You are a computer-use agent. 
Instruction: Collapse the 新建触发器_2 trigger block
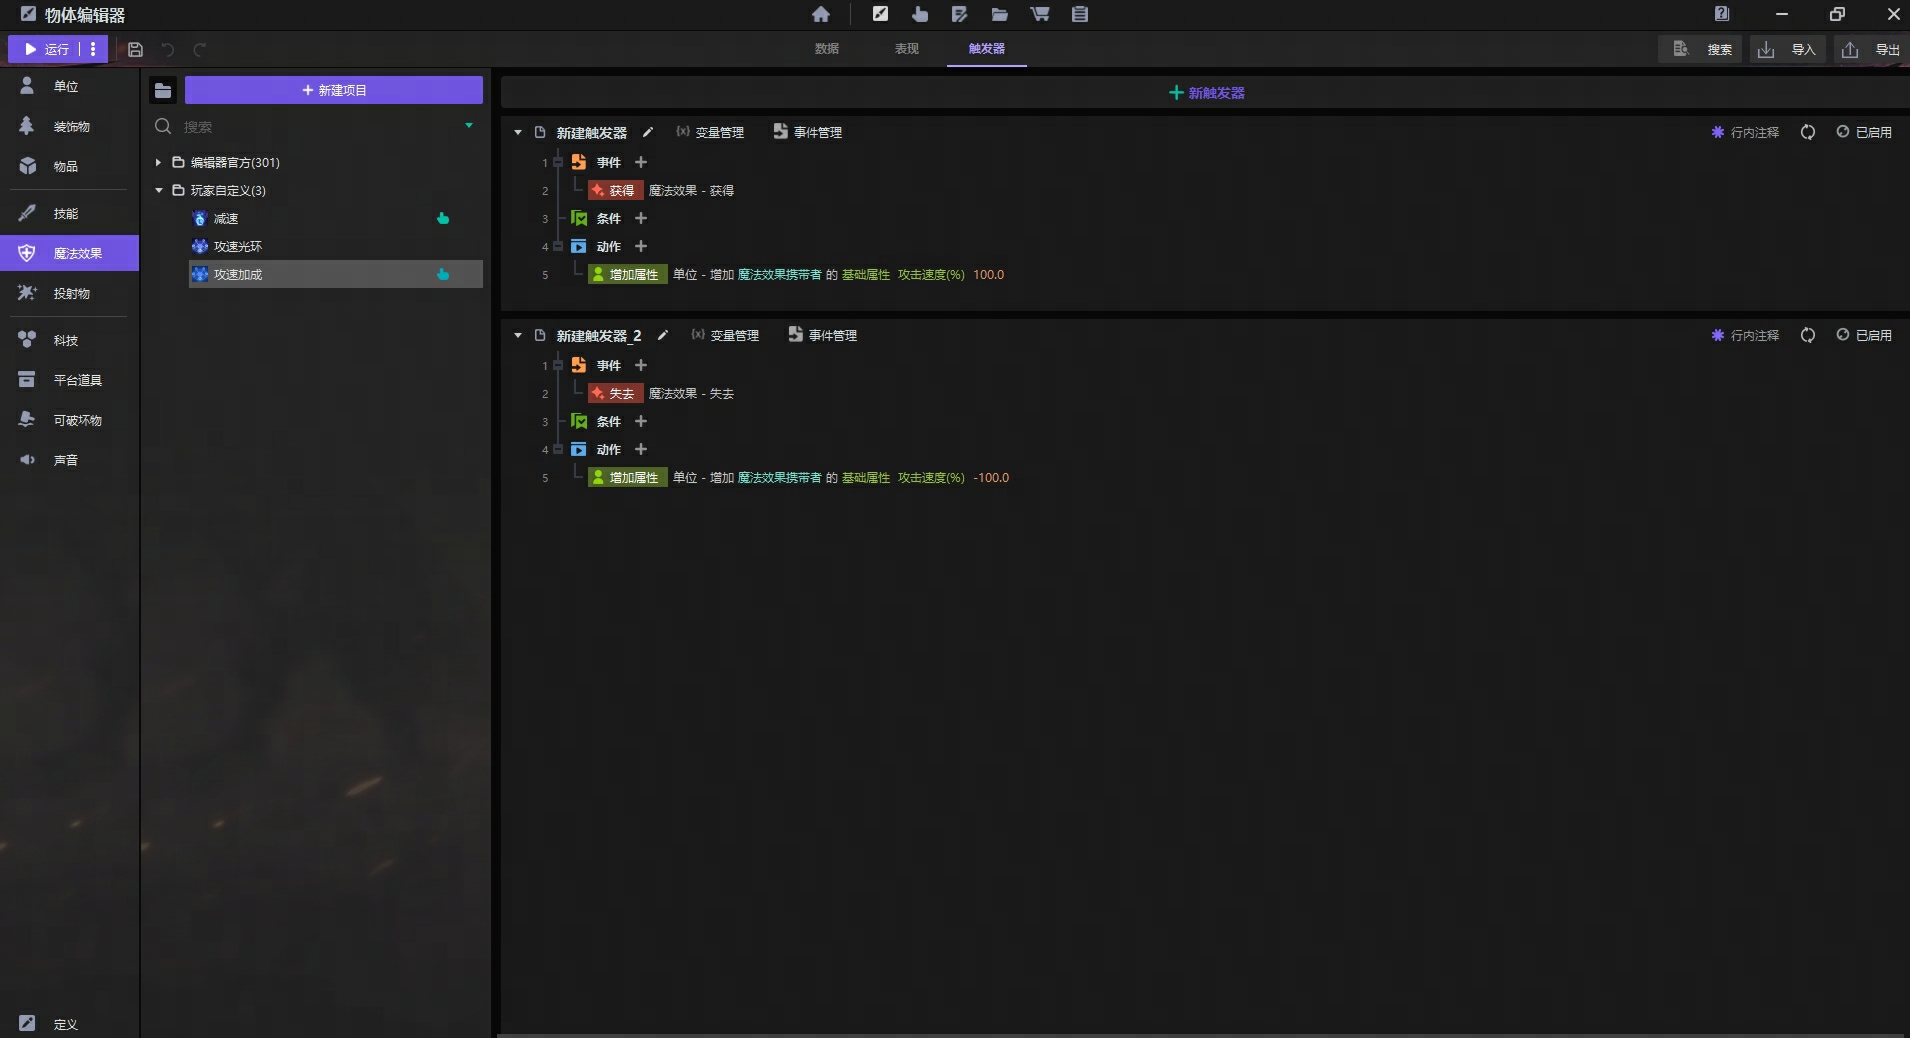(x=518, y=335)
